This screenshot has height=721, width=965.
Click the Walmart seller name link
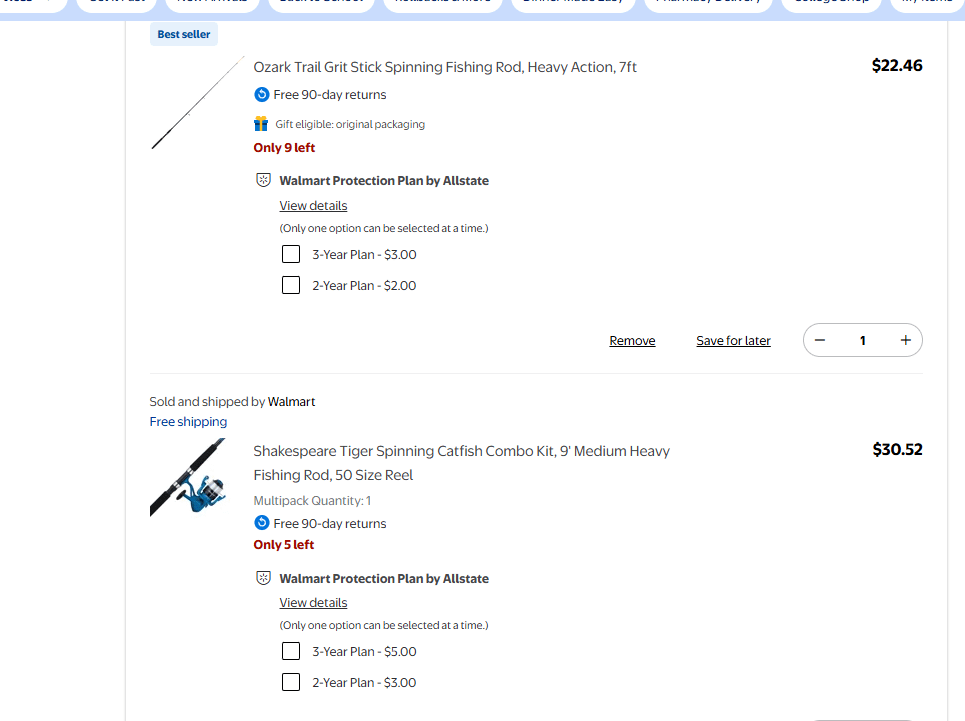point(291,402)
